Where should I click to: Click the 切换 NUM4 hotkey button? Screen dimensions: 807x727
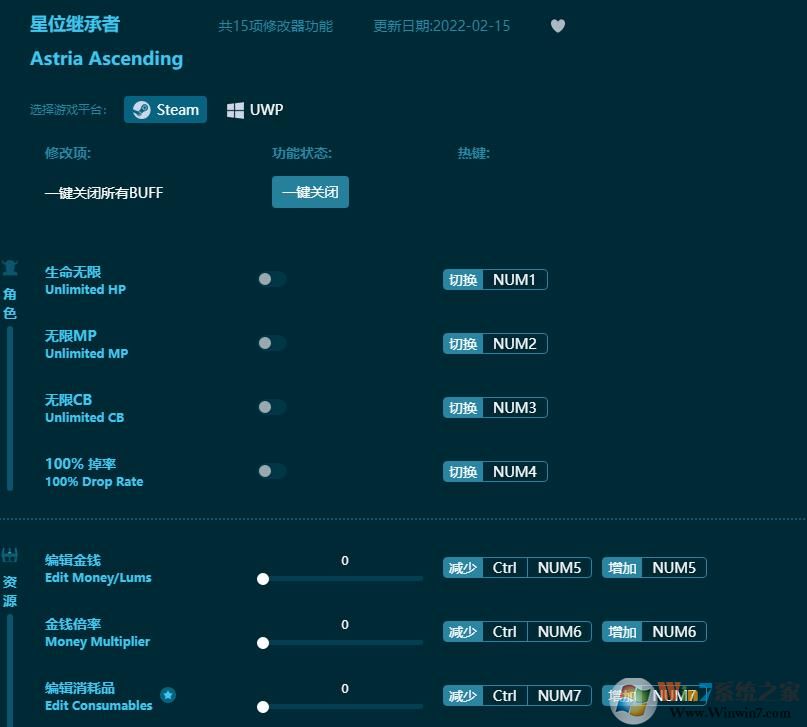click(494, 471)
